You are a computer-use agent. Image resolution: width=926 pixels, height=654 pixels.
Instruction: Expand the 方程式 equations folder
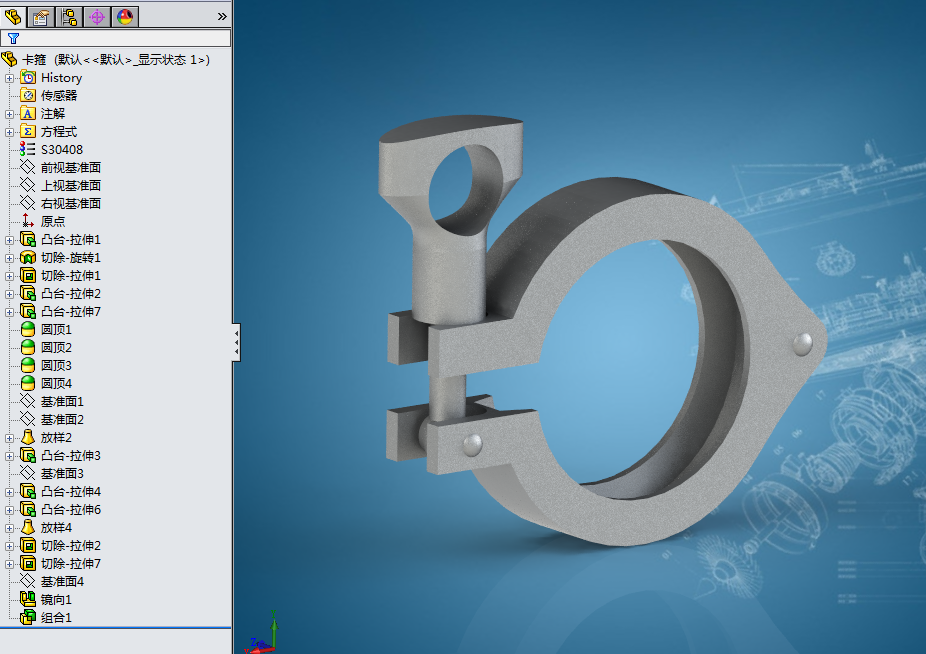9,132
